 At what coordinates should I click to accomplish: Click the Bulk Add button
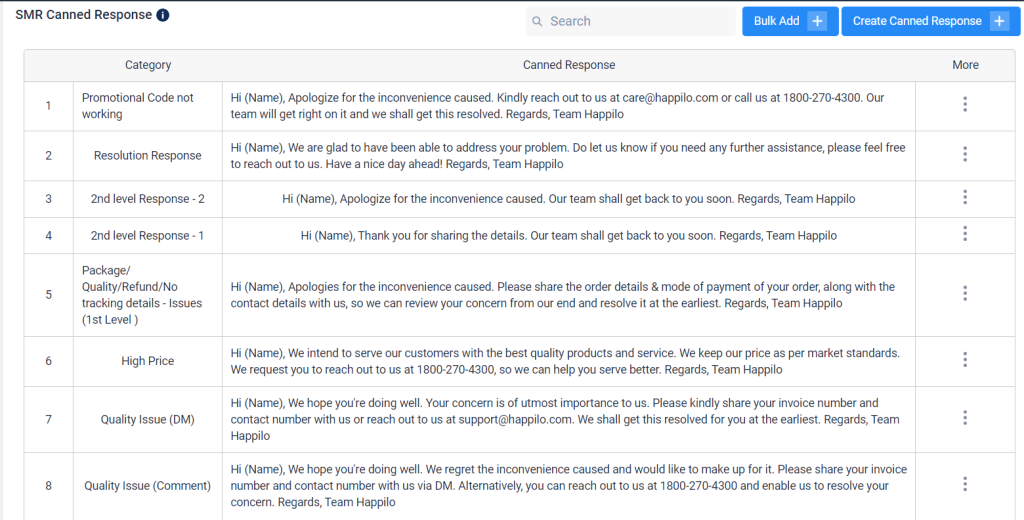click(x=790, y=21)
